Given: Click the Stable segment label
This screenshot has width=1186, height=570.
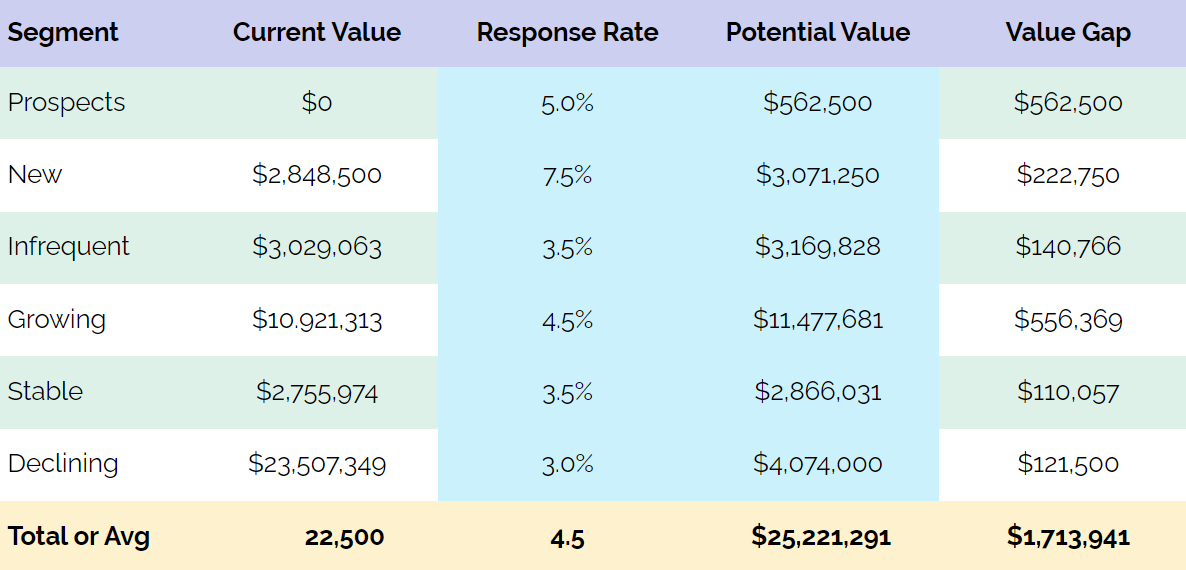Looking at the screenshot, I should tap(45, 392).
